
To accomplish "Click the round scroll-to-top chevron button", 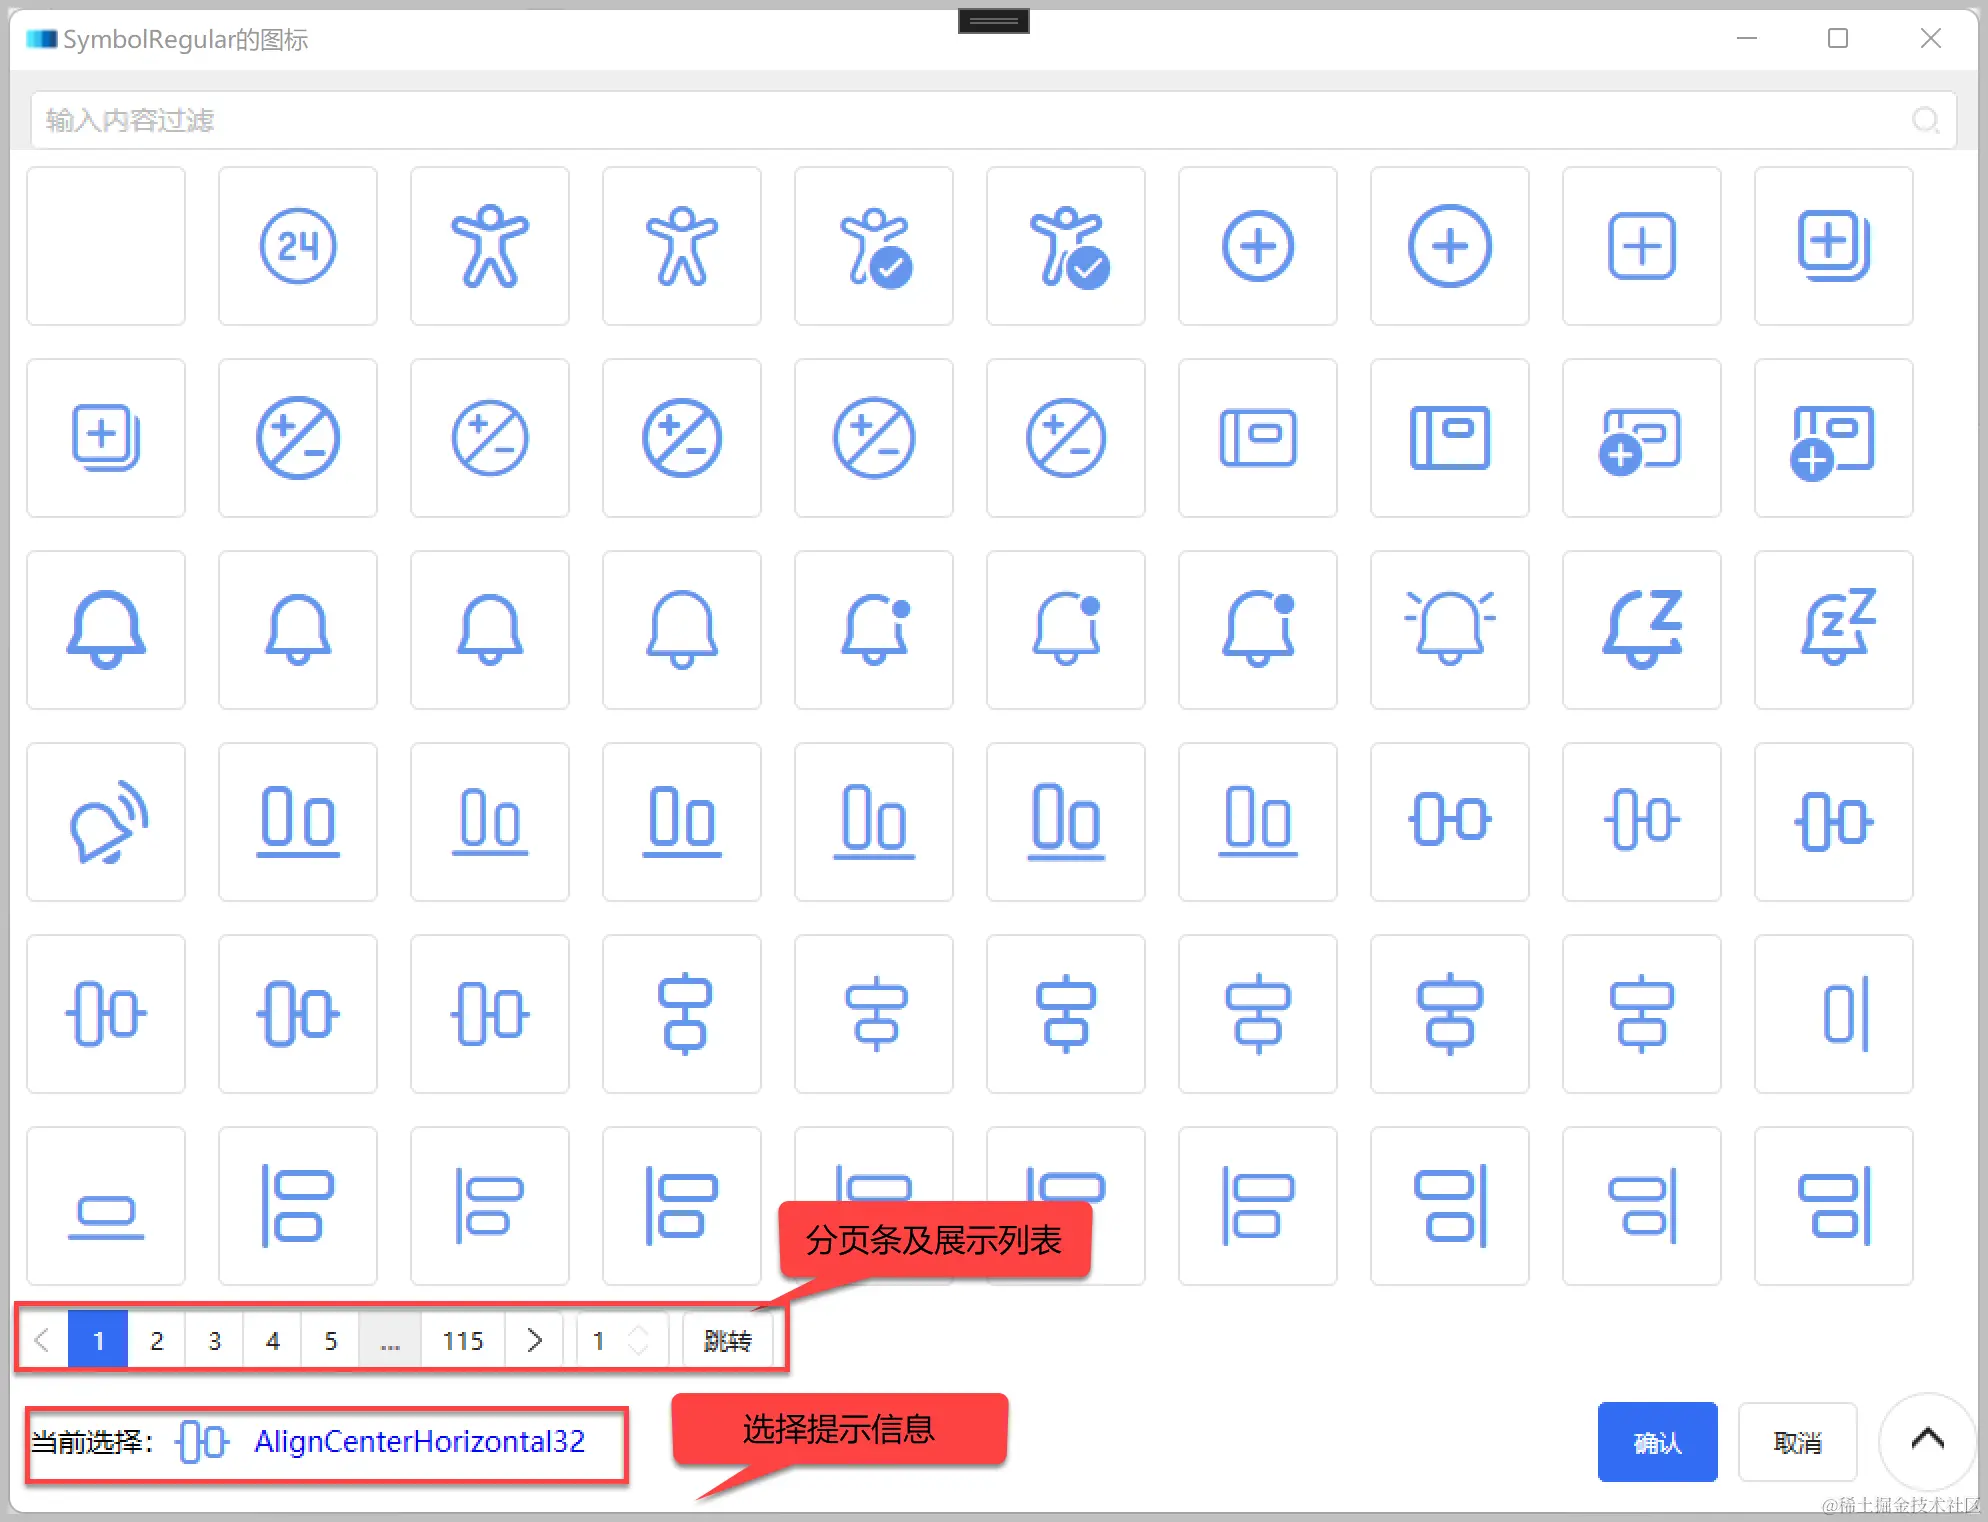I will click(1927, 1440).
